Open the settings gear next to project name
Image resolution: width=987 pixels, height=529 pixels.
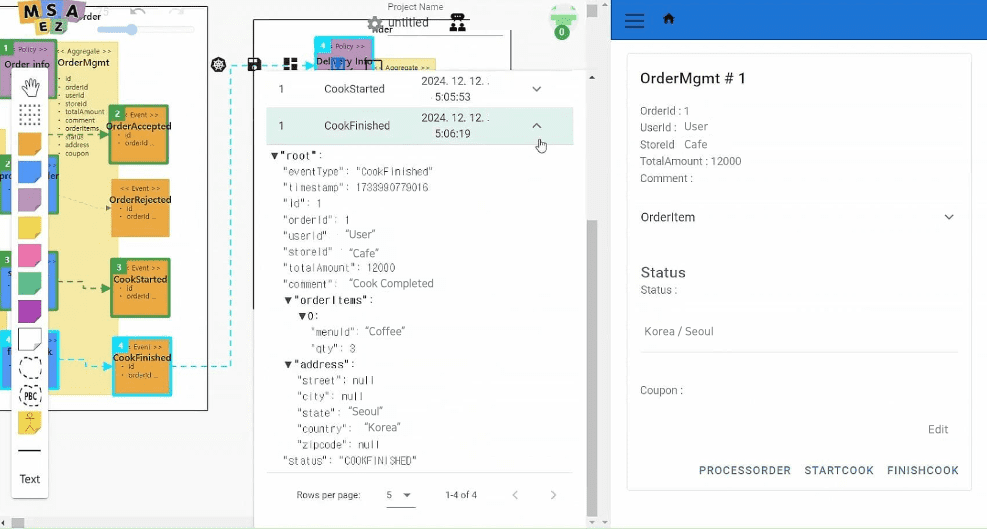point(375,23)
